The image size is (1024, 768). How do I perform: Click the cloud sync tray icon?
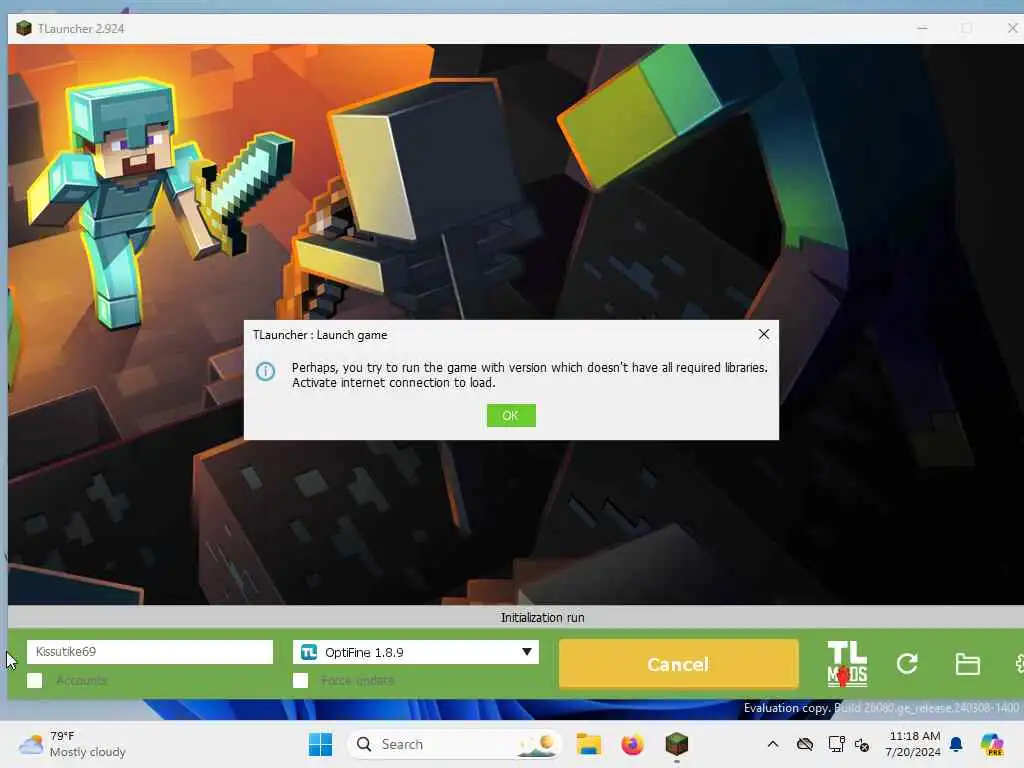pyautogui.click(x=805, y=744)
